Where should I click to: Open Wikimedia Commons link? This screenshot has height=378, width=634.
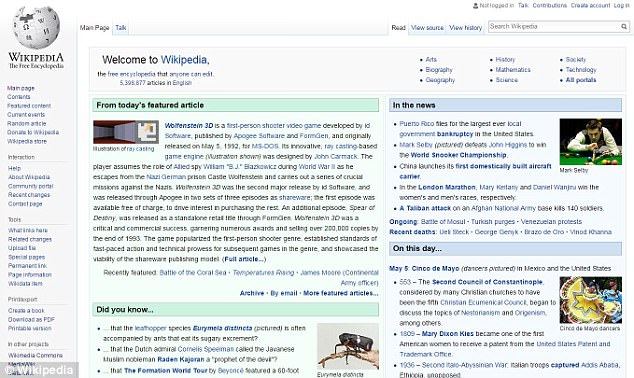tap(35, 355)
